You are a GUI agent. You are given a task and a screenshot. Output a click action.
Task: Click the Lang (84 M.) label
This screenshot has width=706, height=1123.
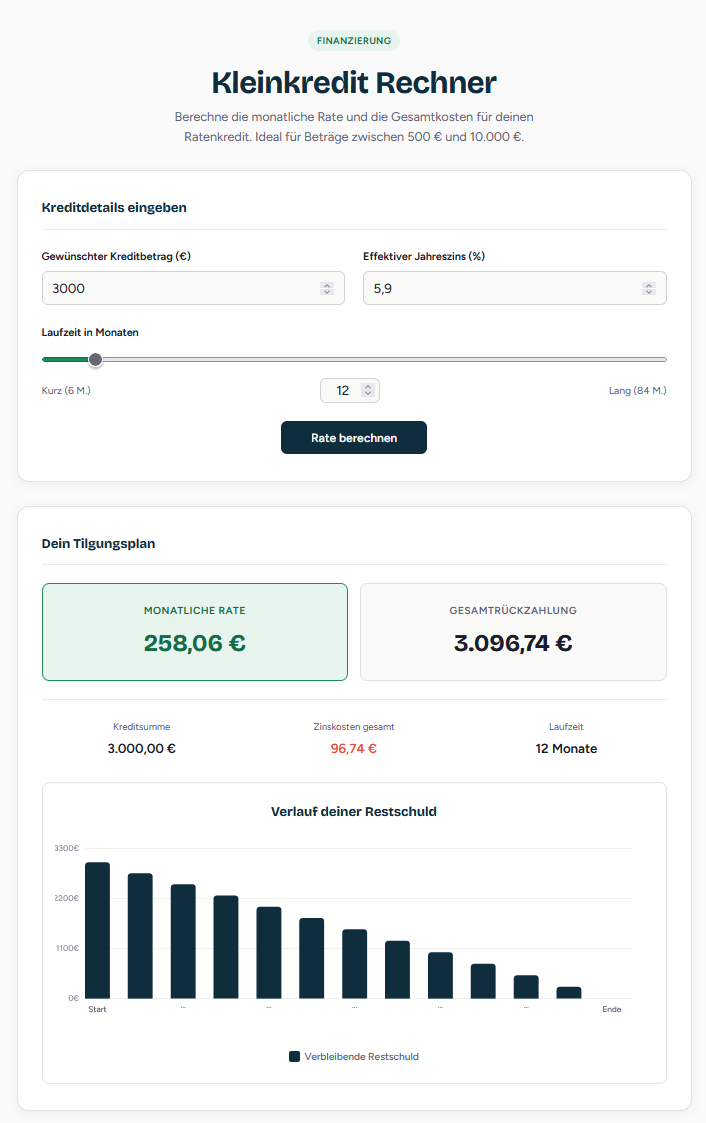tap(637, 390)
